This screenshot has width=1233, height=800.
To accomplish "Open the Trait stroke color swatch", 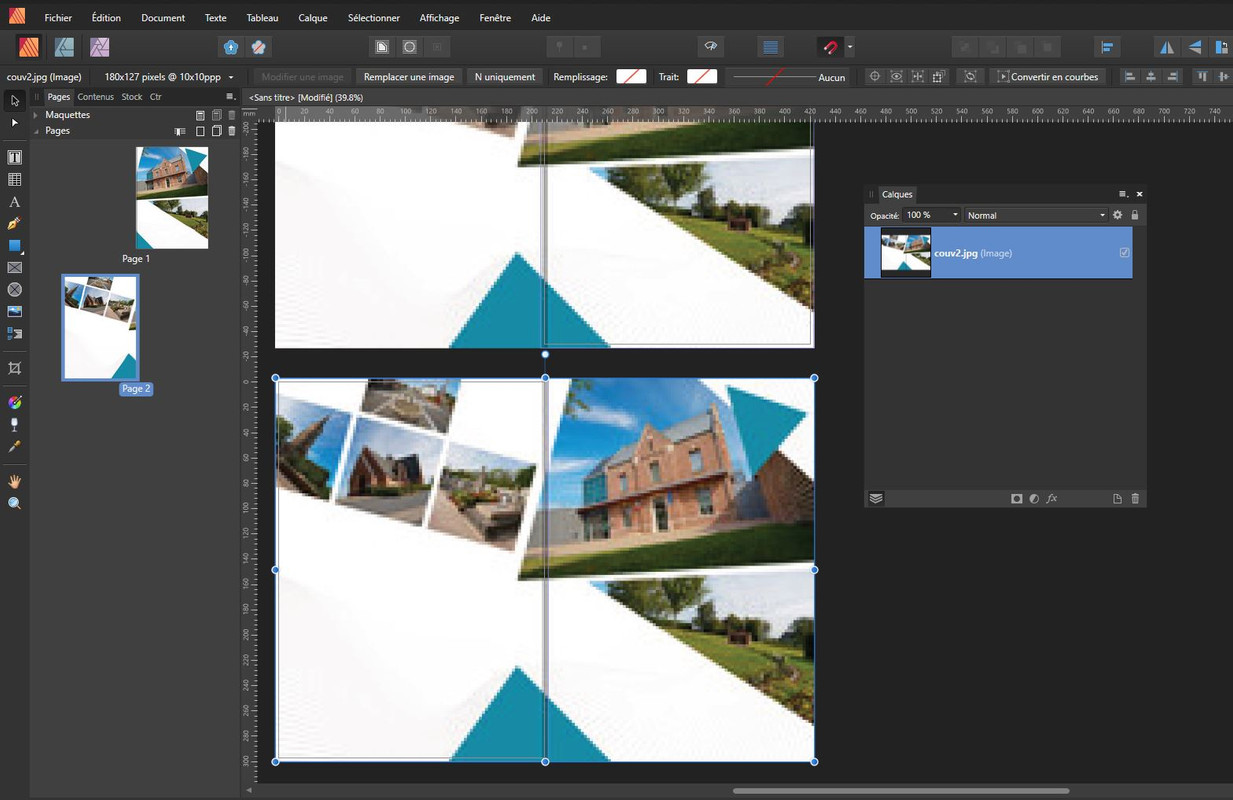I will (702, 77).
